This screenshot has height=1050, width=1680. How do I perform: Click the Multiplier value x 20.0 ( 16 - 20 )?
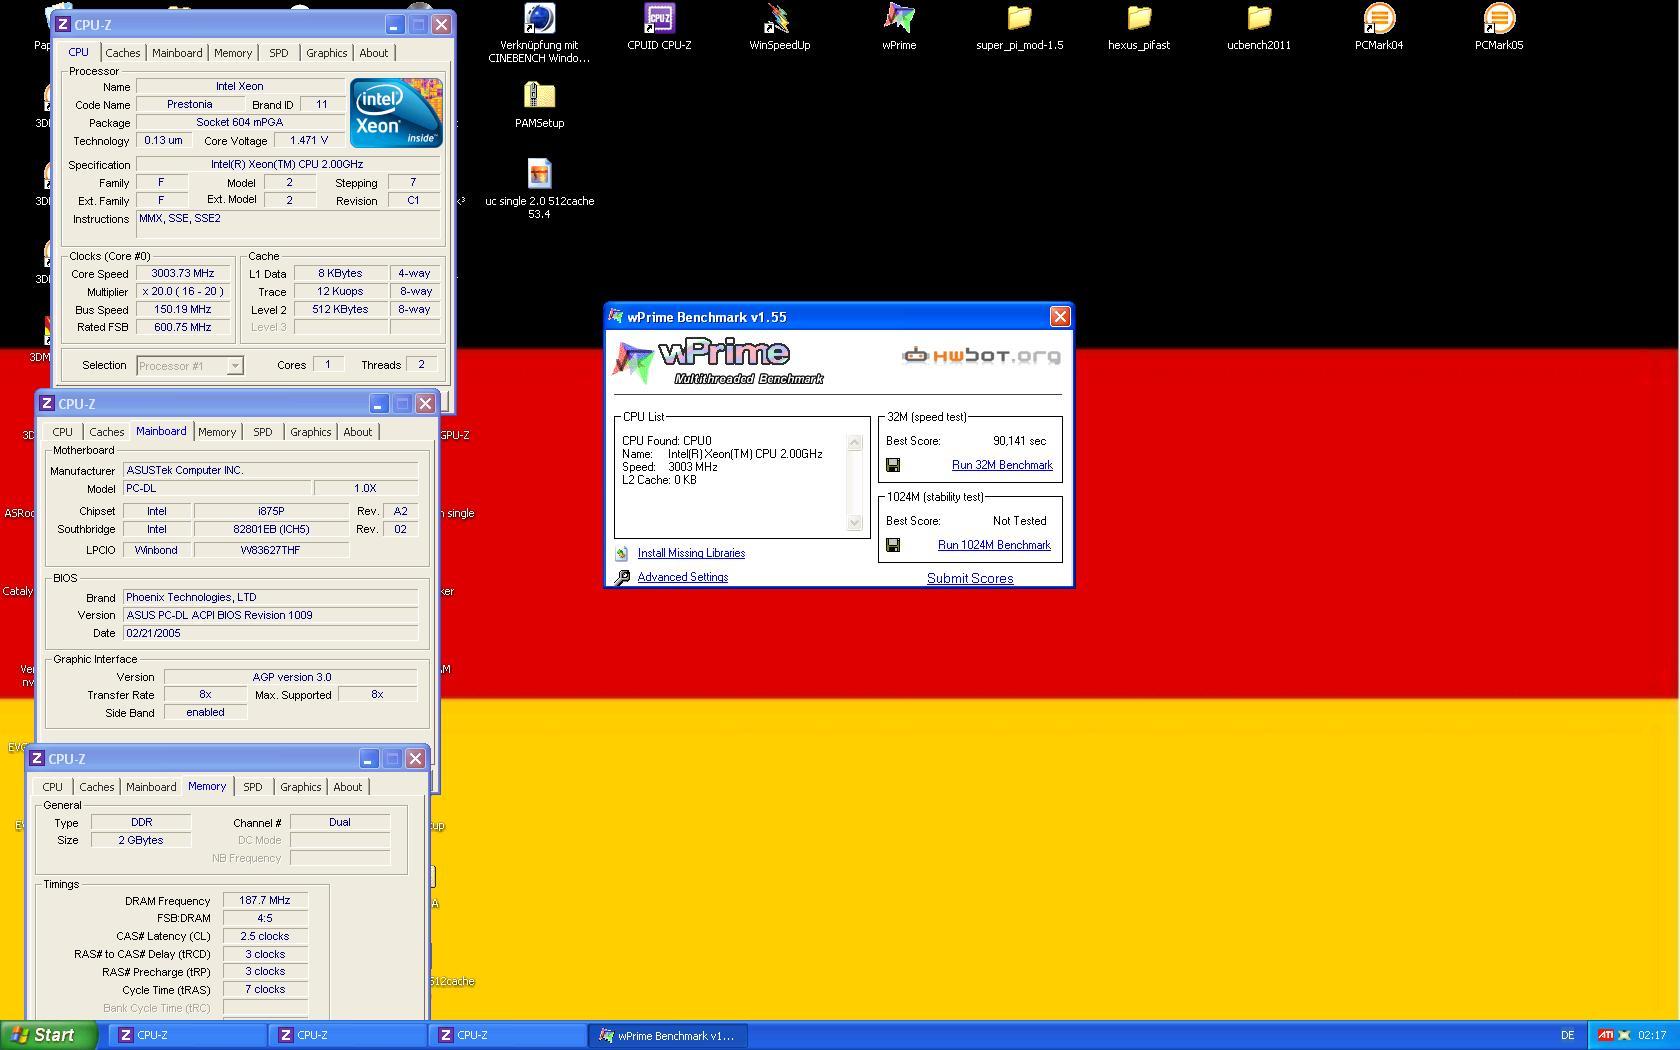pos(183,291)
